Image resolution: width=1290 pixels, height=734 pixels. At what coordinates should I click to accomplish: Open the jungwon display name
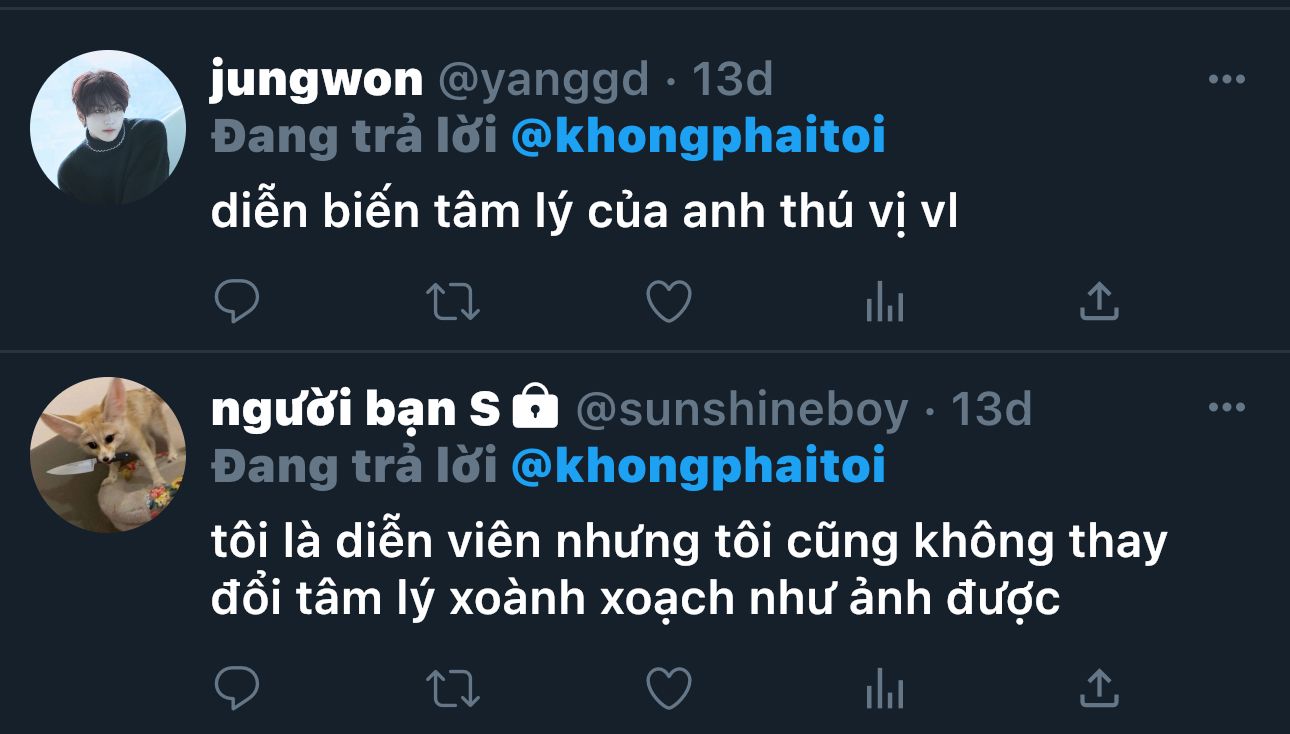[317, 81]
